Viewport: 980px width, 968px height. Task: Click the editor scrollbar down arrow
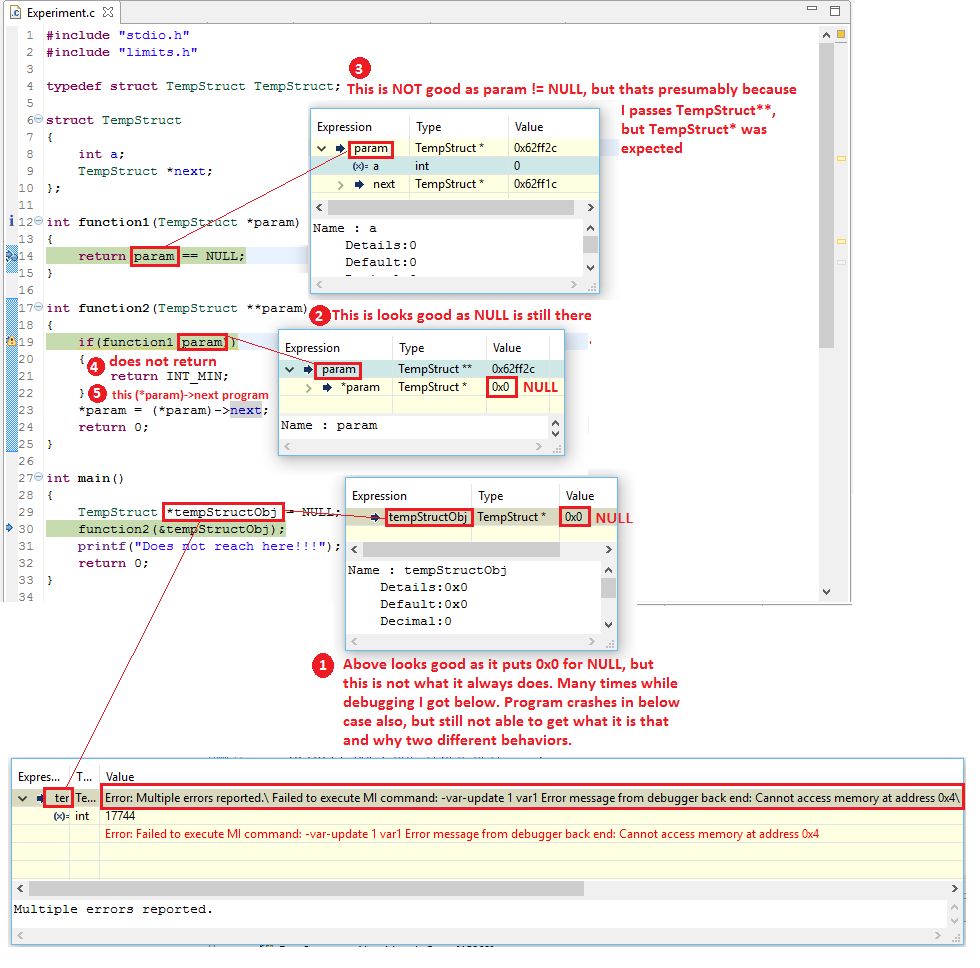826,591
